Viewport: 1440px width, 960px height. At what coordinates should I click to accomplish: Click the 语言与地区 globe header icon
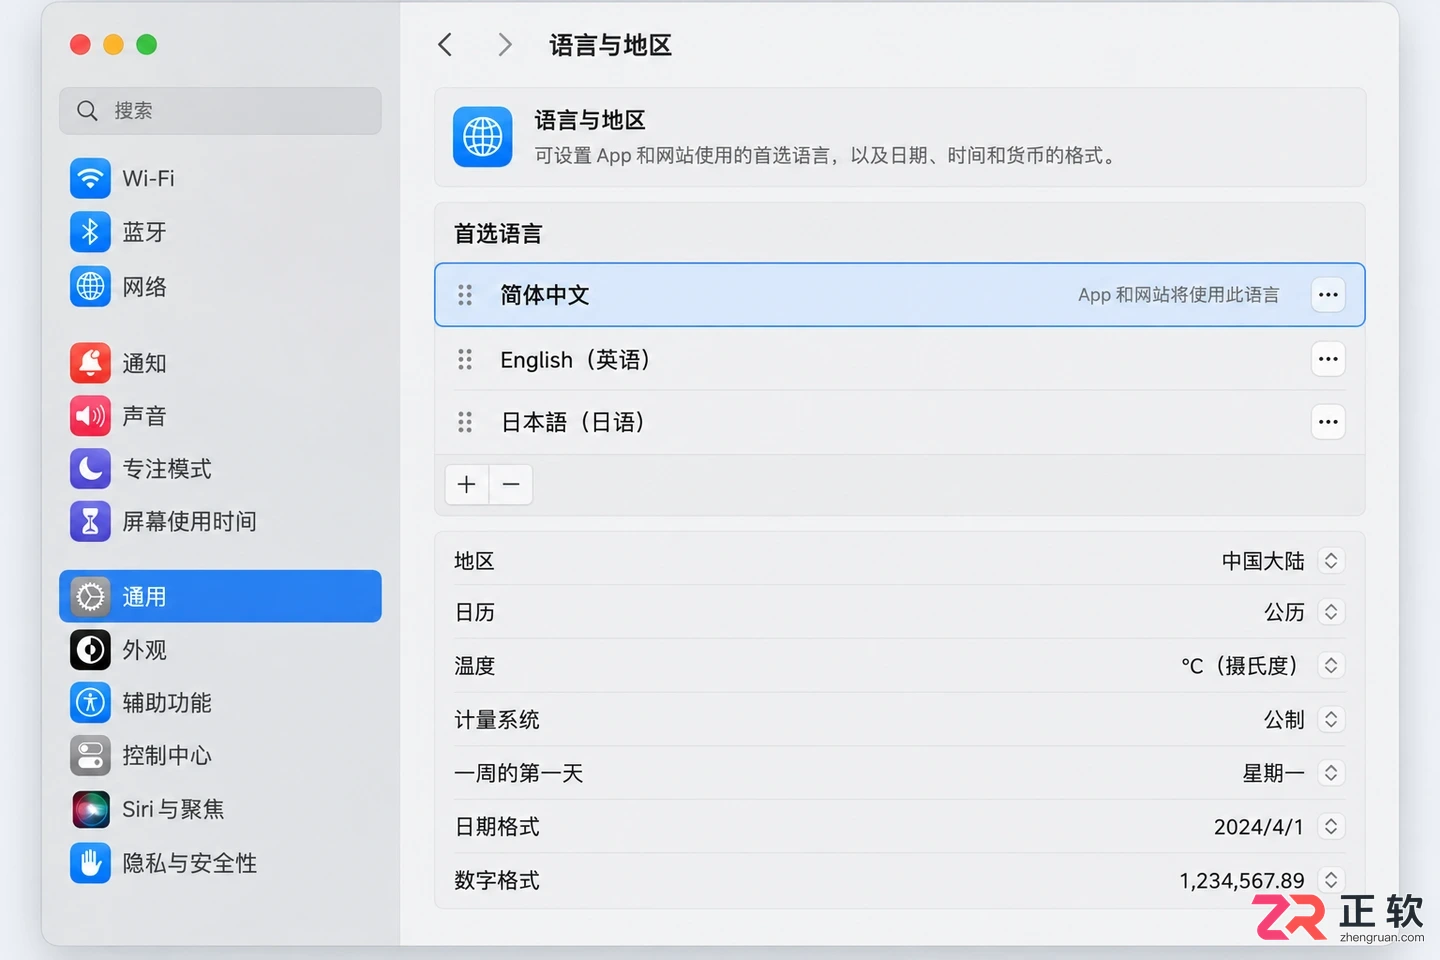coord(482,137)
